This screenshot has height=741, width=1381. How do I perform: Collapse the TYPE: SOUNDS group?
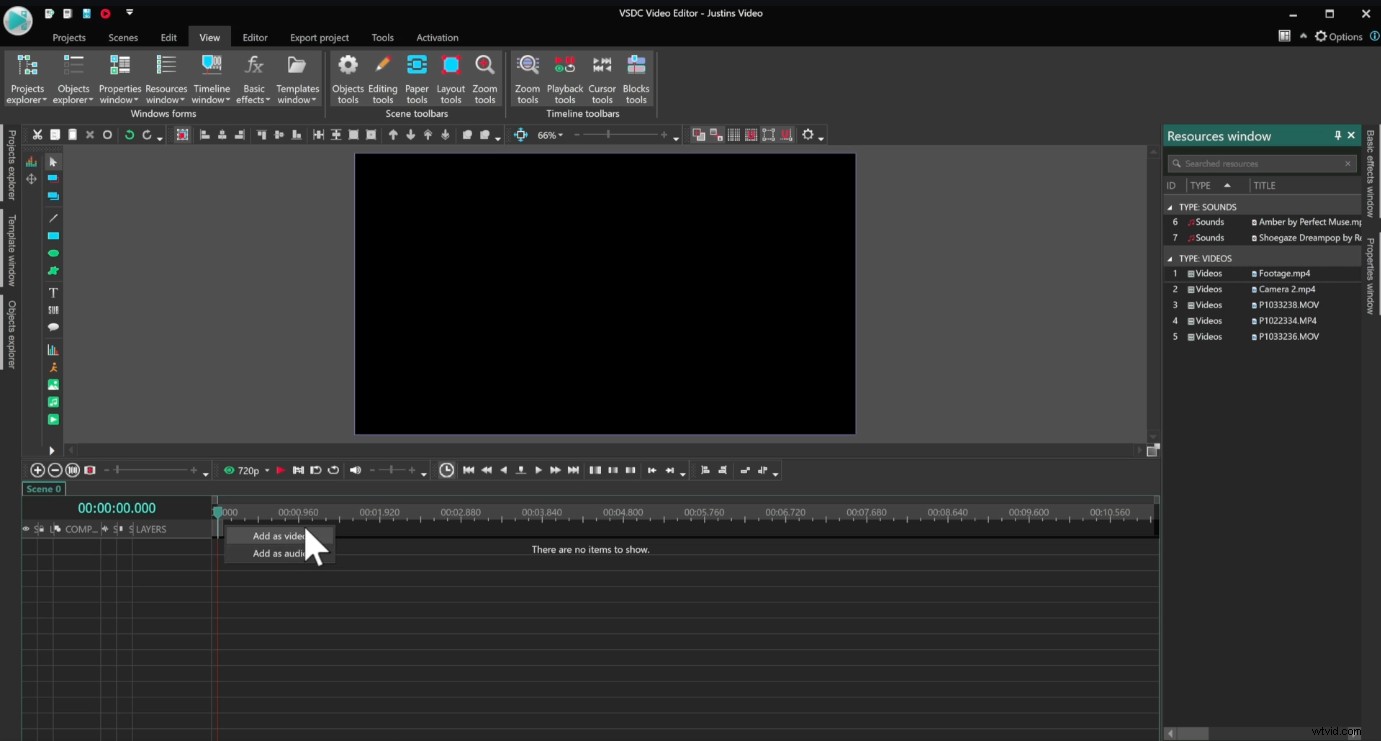(1168, 206)
